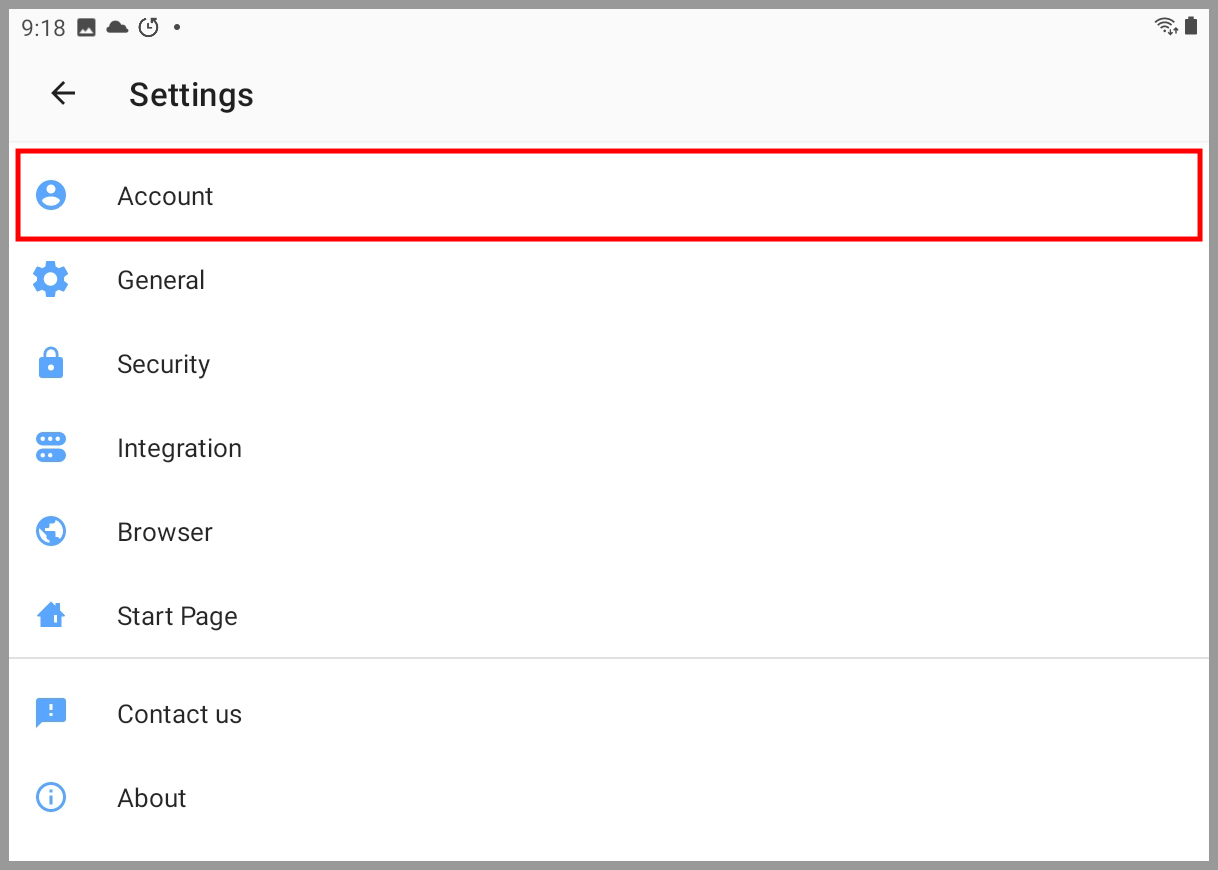This screenshot has height=870, width=1218.
Task: Open Integration settings
Action: click(609, 448)
